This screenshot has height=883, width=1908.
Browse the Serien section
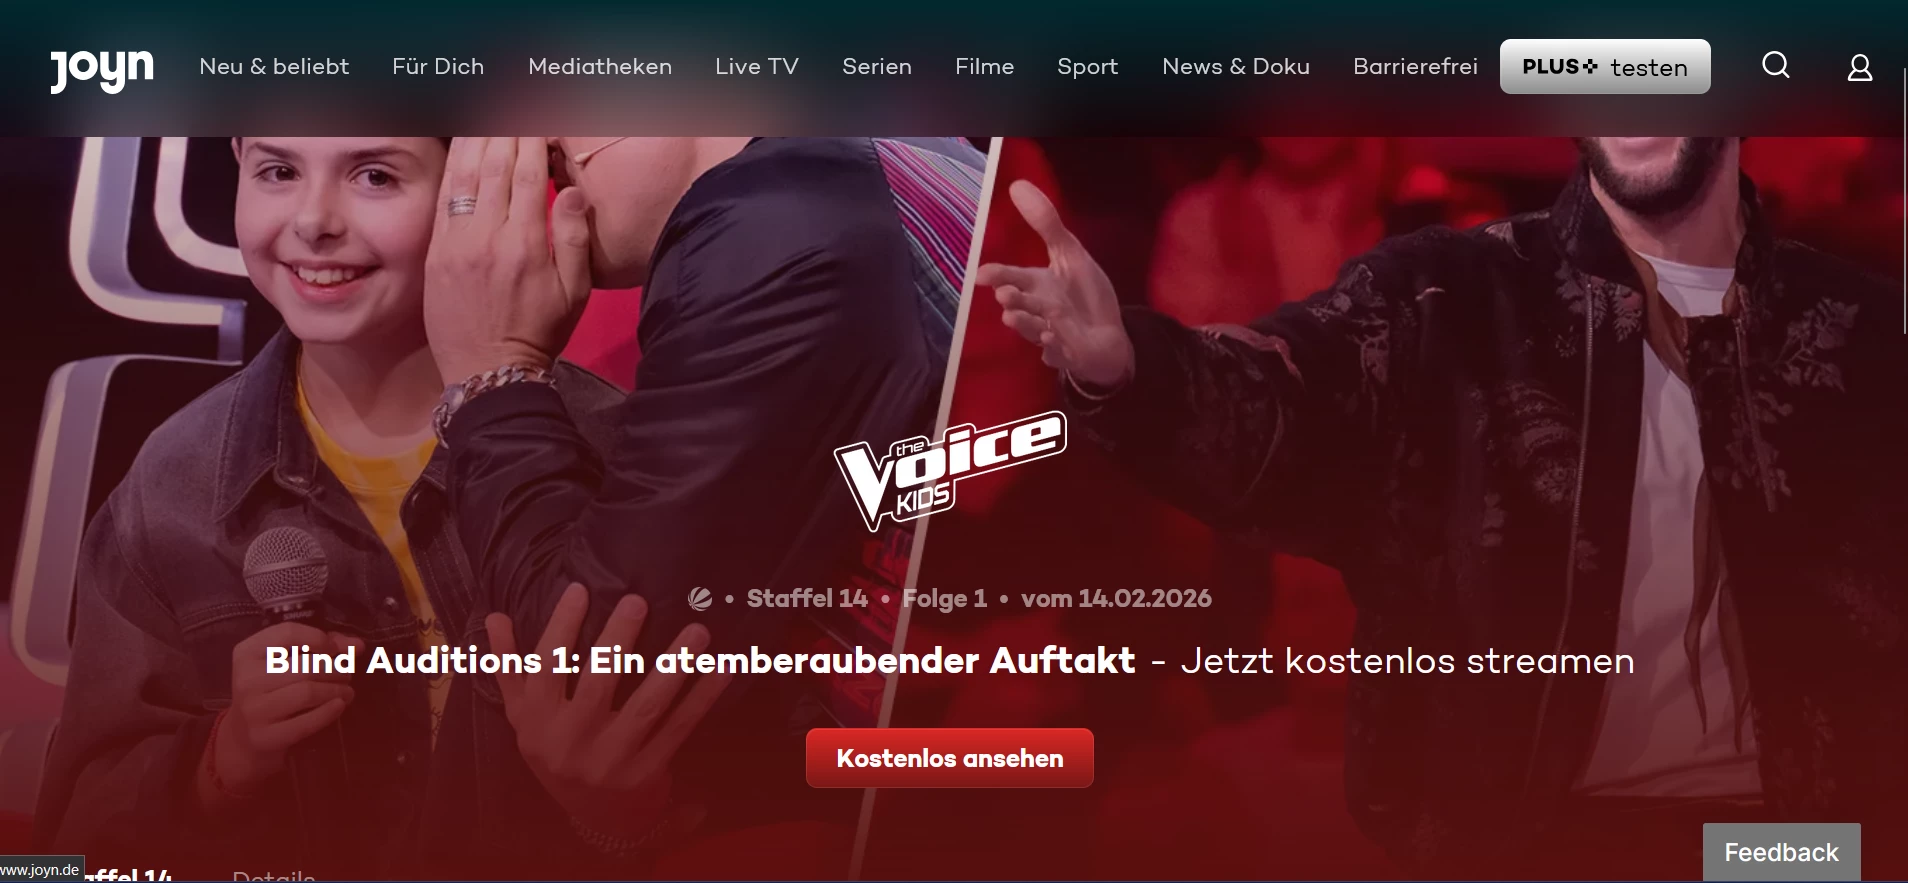[x=877, y=66]
